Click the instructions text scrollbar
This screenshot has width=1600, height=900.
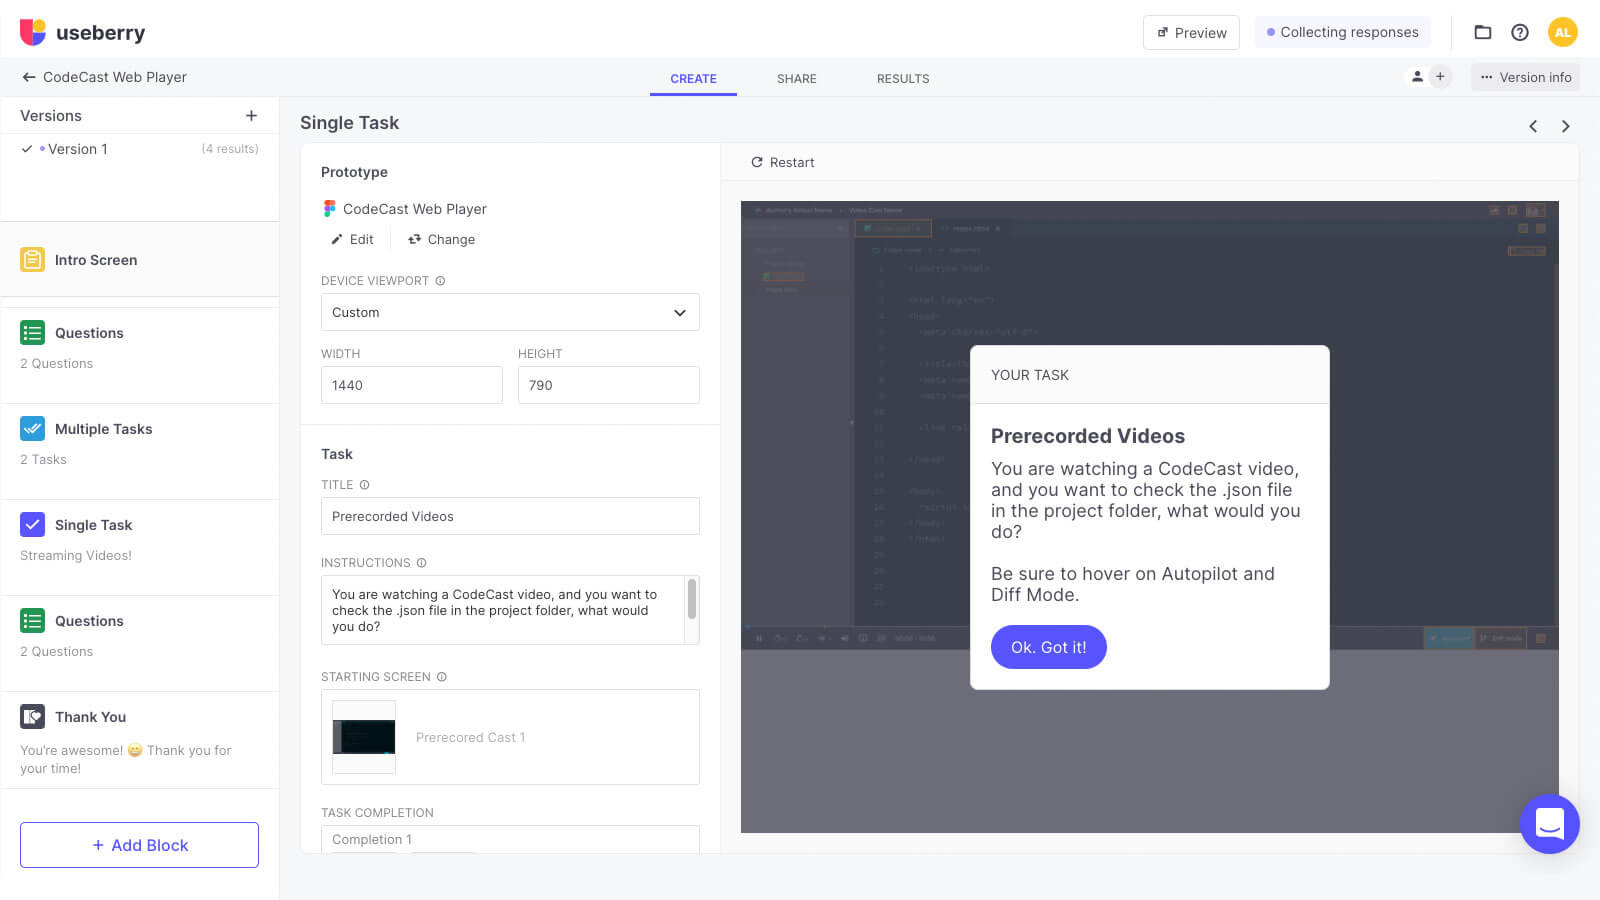pos(691,600)
